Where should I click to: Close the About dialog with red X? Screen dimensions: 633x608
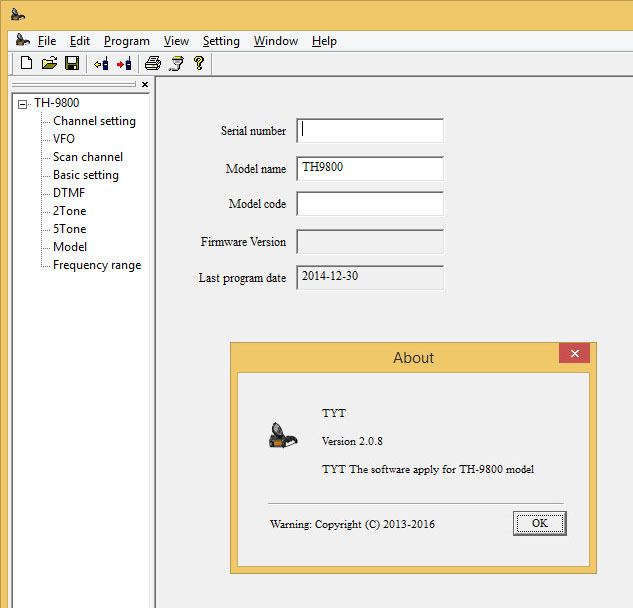[574, 353]
